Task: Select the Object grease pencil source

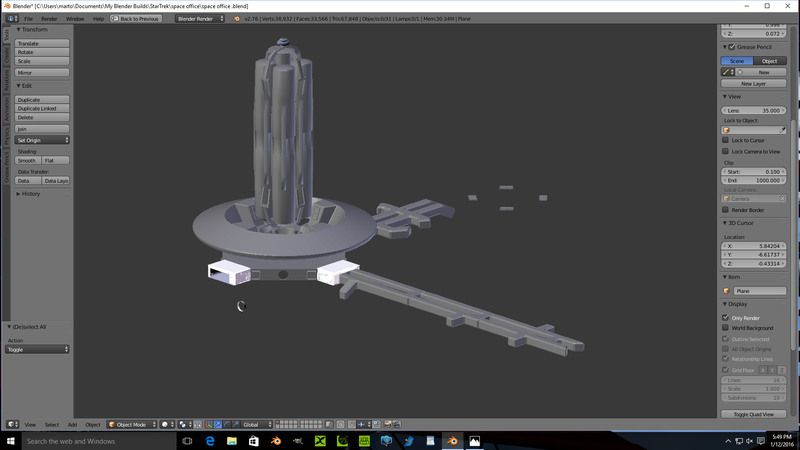Action: point(769,61)
